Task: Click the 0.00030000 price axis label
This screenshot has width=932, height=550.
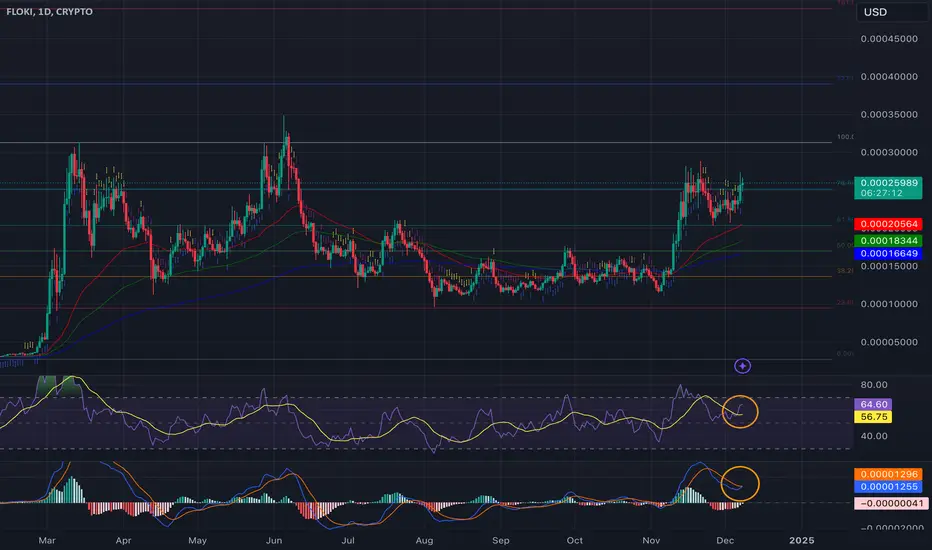Action: [x=889, y=153]
